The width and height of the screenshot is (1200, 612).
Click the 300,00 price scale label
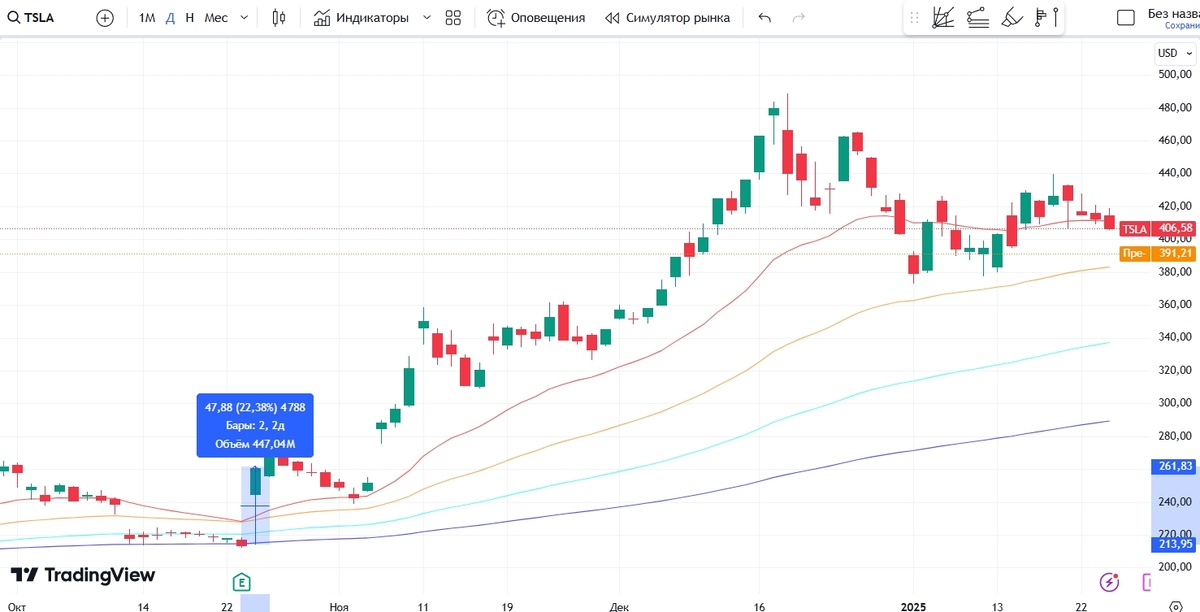coord(1174,403)
